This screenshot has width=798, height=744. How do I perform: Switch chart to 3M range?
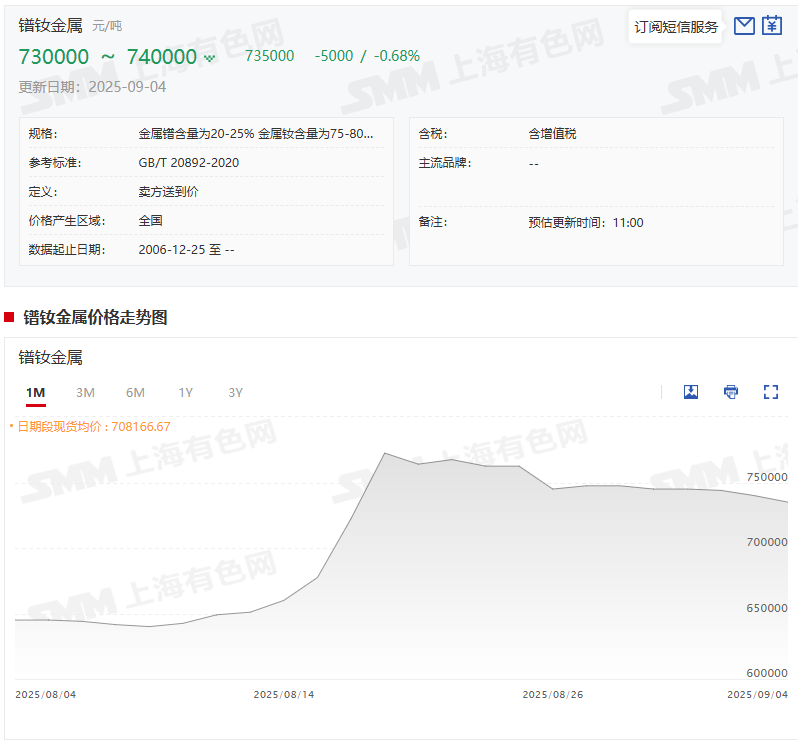point(85,393)
